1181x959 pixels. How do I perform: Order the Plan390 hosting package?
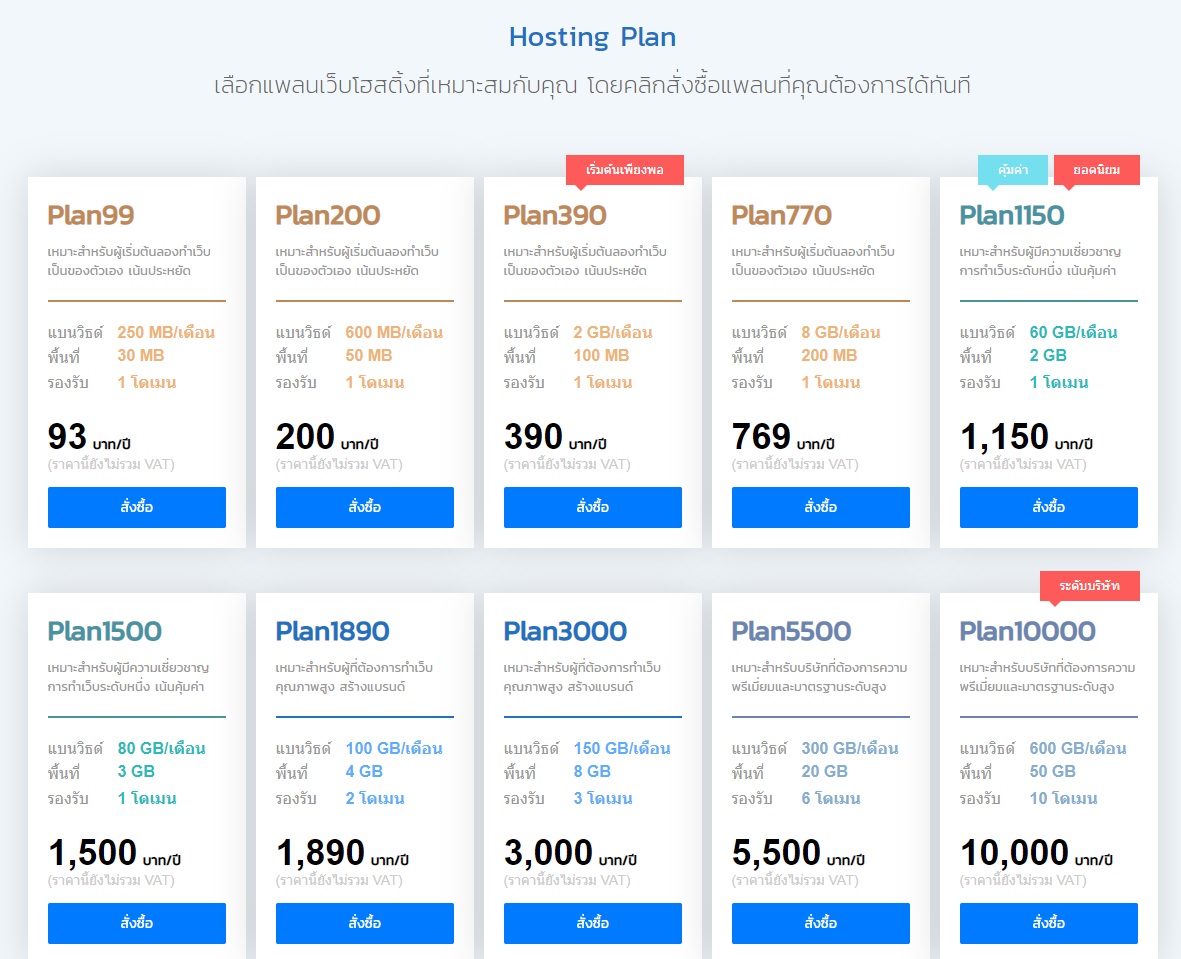[x=592, y=507]
